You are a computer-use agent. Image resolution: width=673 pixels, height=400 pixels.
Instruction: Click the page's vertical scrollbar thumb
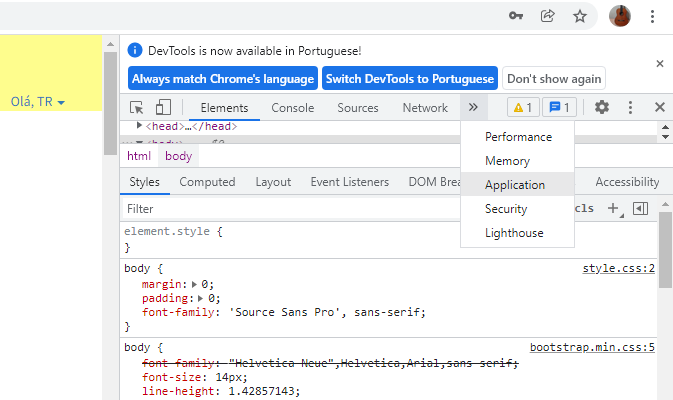(x=110, y=103)
